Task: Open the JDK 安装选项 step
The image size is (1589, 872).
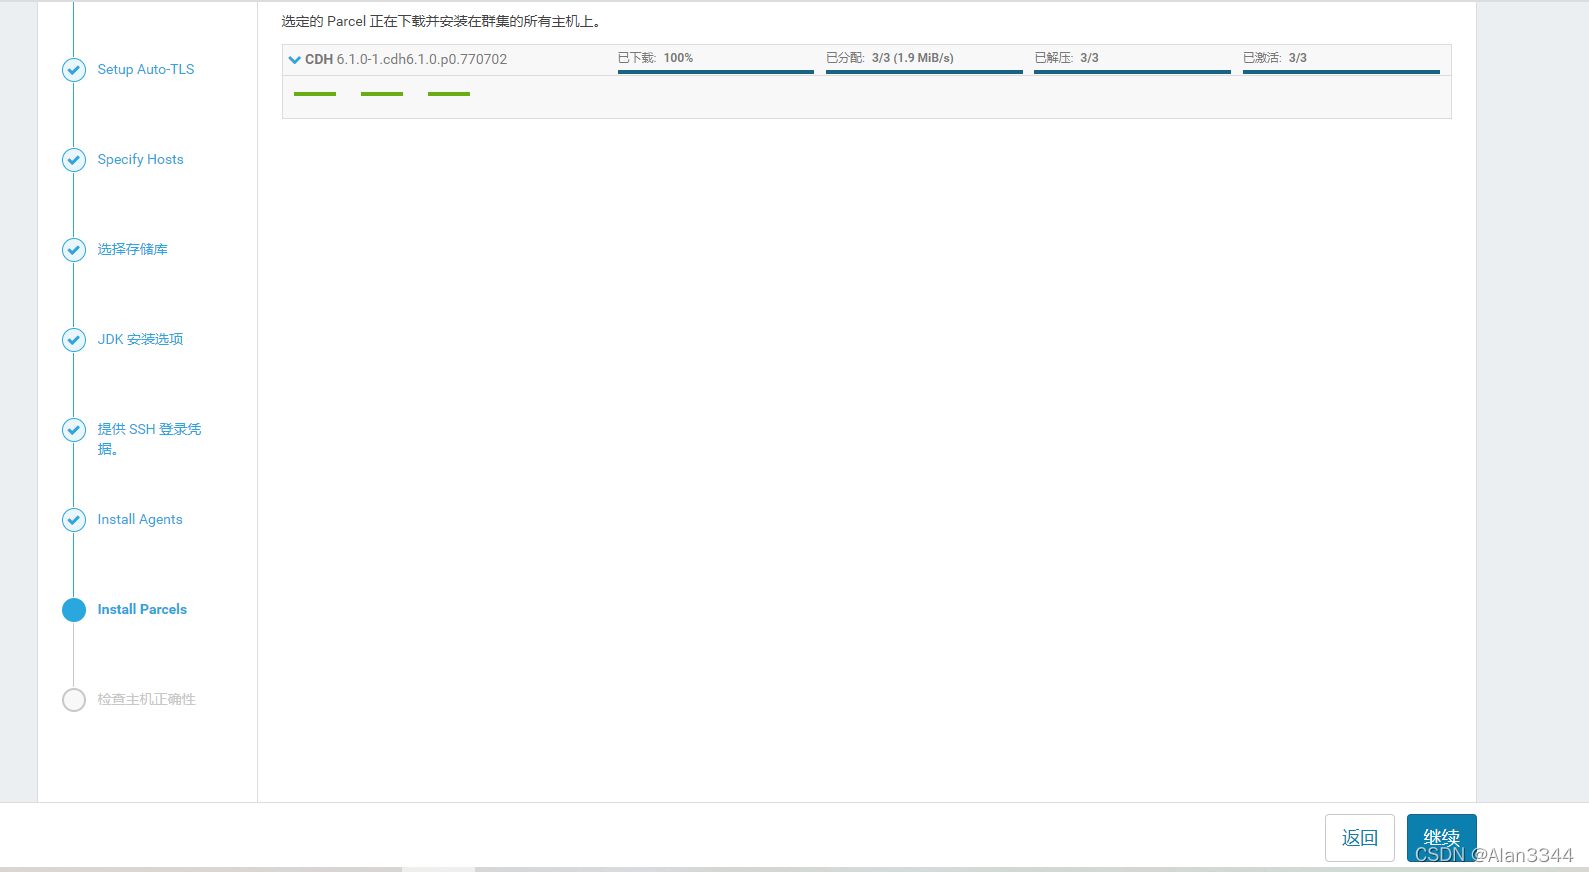Action: (x=140, y=339)
